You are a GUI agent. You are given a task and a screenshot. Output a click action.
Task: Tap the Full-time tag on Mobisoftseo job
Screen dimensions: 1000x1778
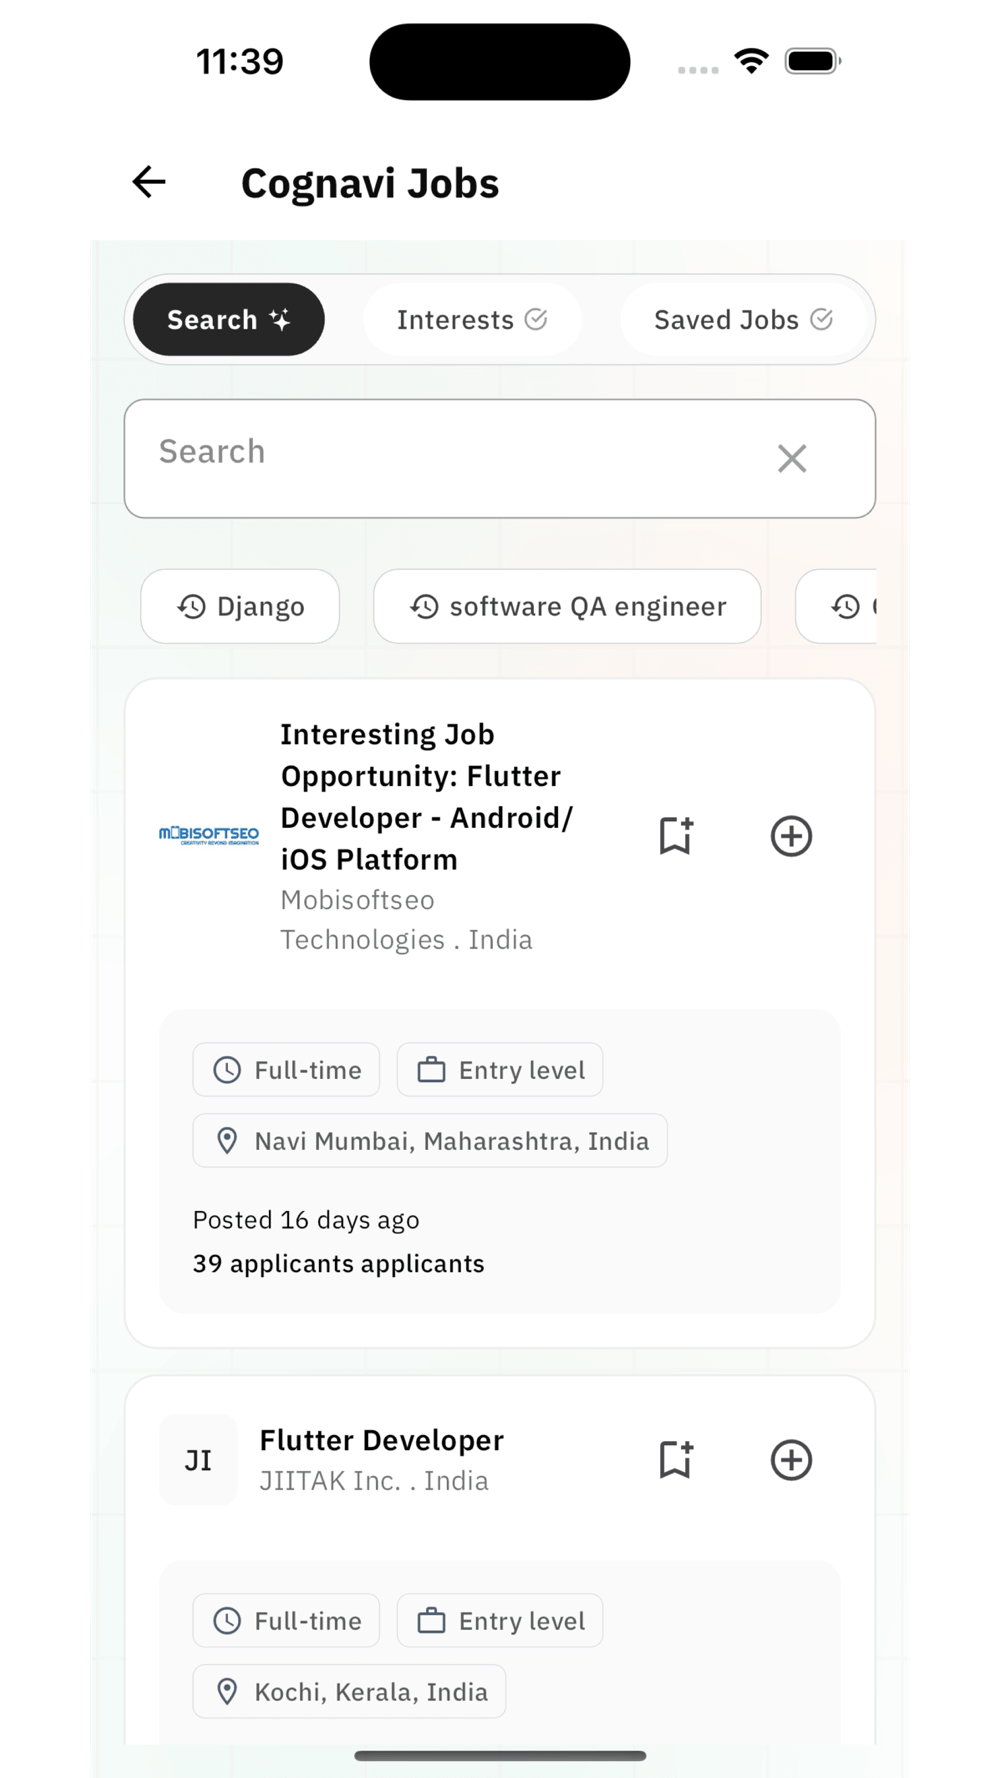pyautogui.click(x=286, y=1070)
